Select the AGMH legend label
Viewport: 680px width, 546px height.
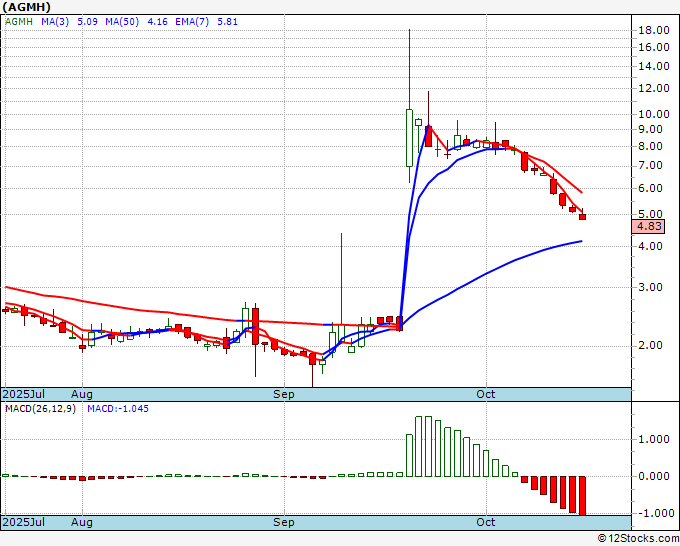pos(19,22)
